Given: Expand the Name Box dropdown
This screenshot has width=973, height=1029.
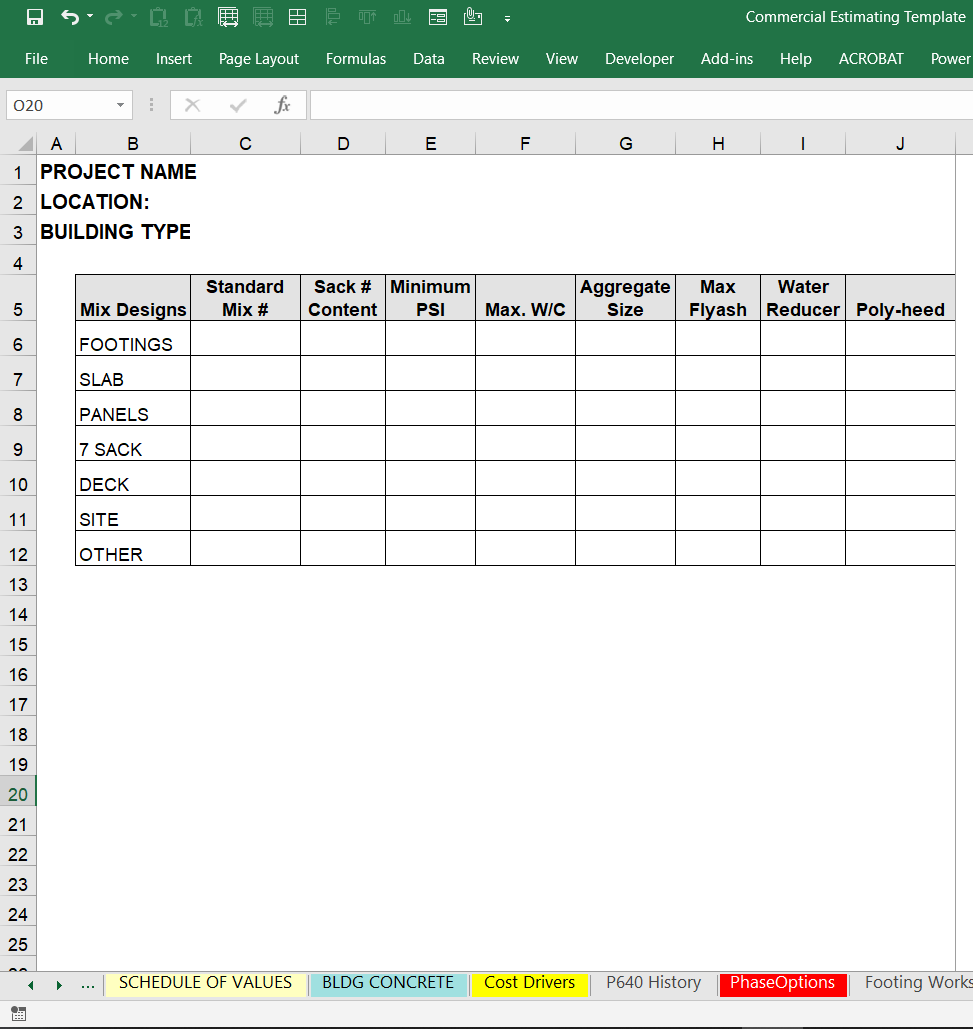Looking at the screenshot, I should click(120, 105).
